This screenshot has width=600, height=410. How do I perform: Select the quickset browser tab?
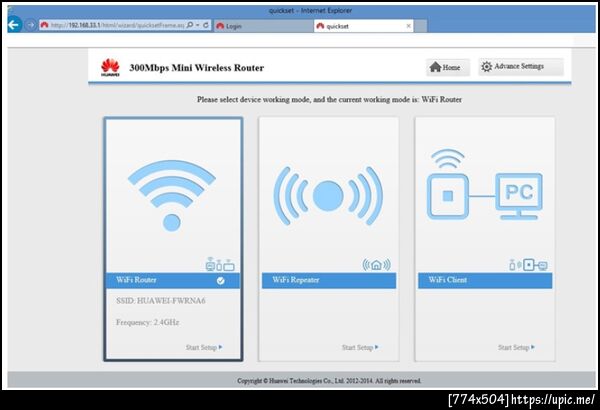364,26
